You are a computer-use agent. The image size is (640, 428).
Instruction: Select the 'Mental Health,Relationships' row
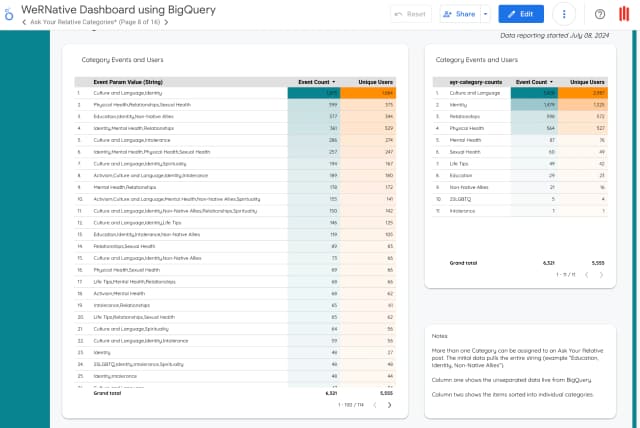coord(235,187)
